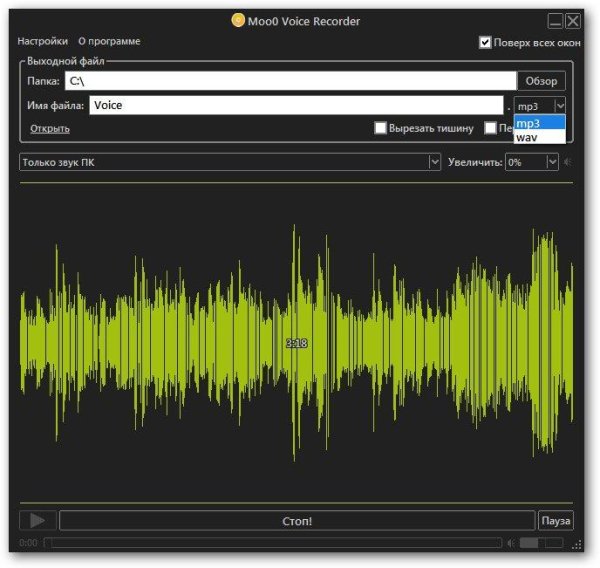This screenshot has width=600, height=568.
Task: Click the speaker icon next to Увеличить
Action: point(568,162)
